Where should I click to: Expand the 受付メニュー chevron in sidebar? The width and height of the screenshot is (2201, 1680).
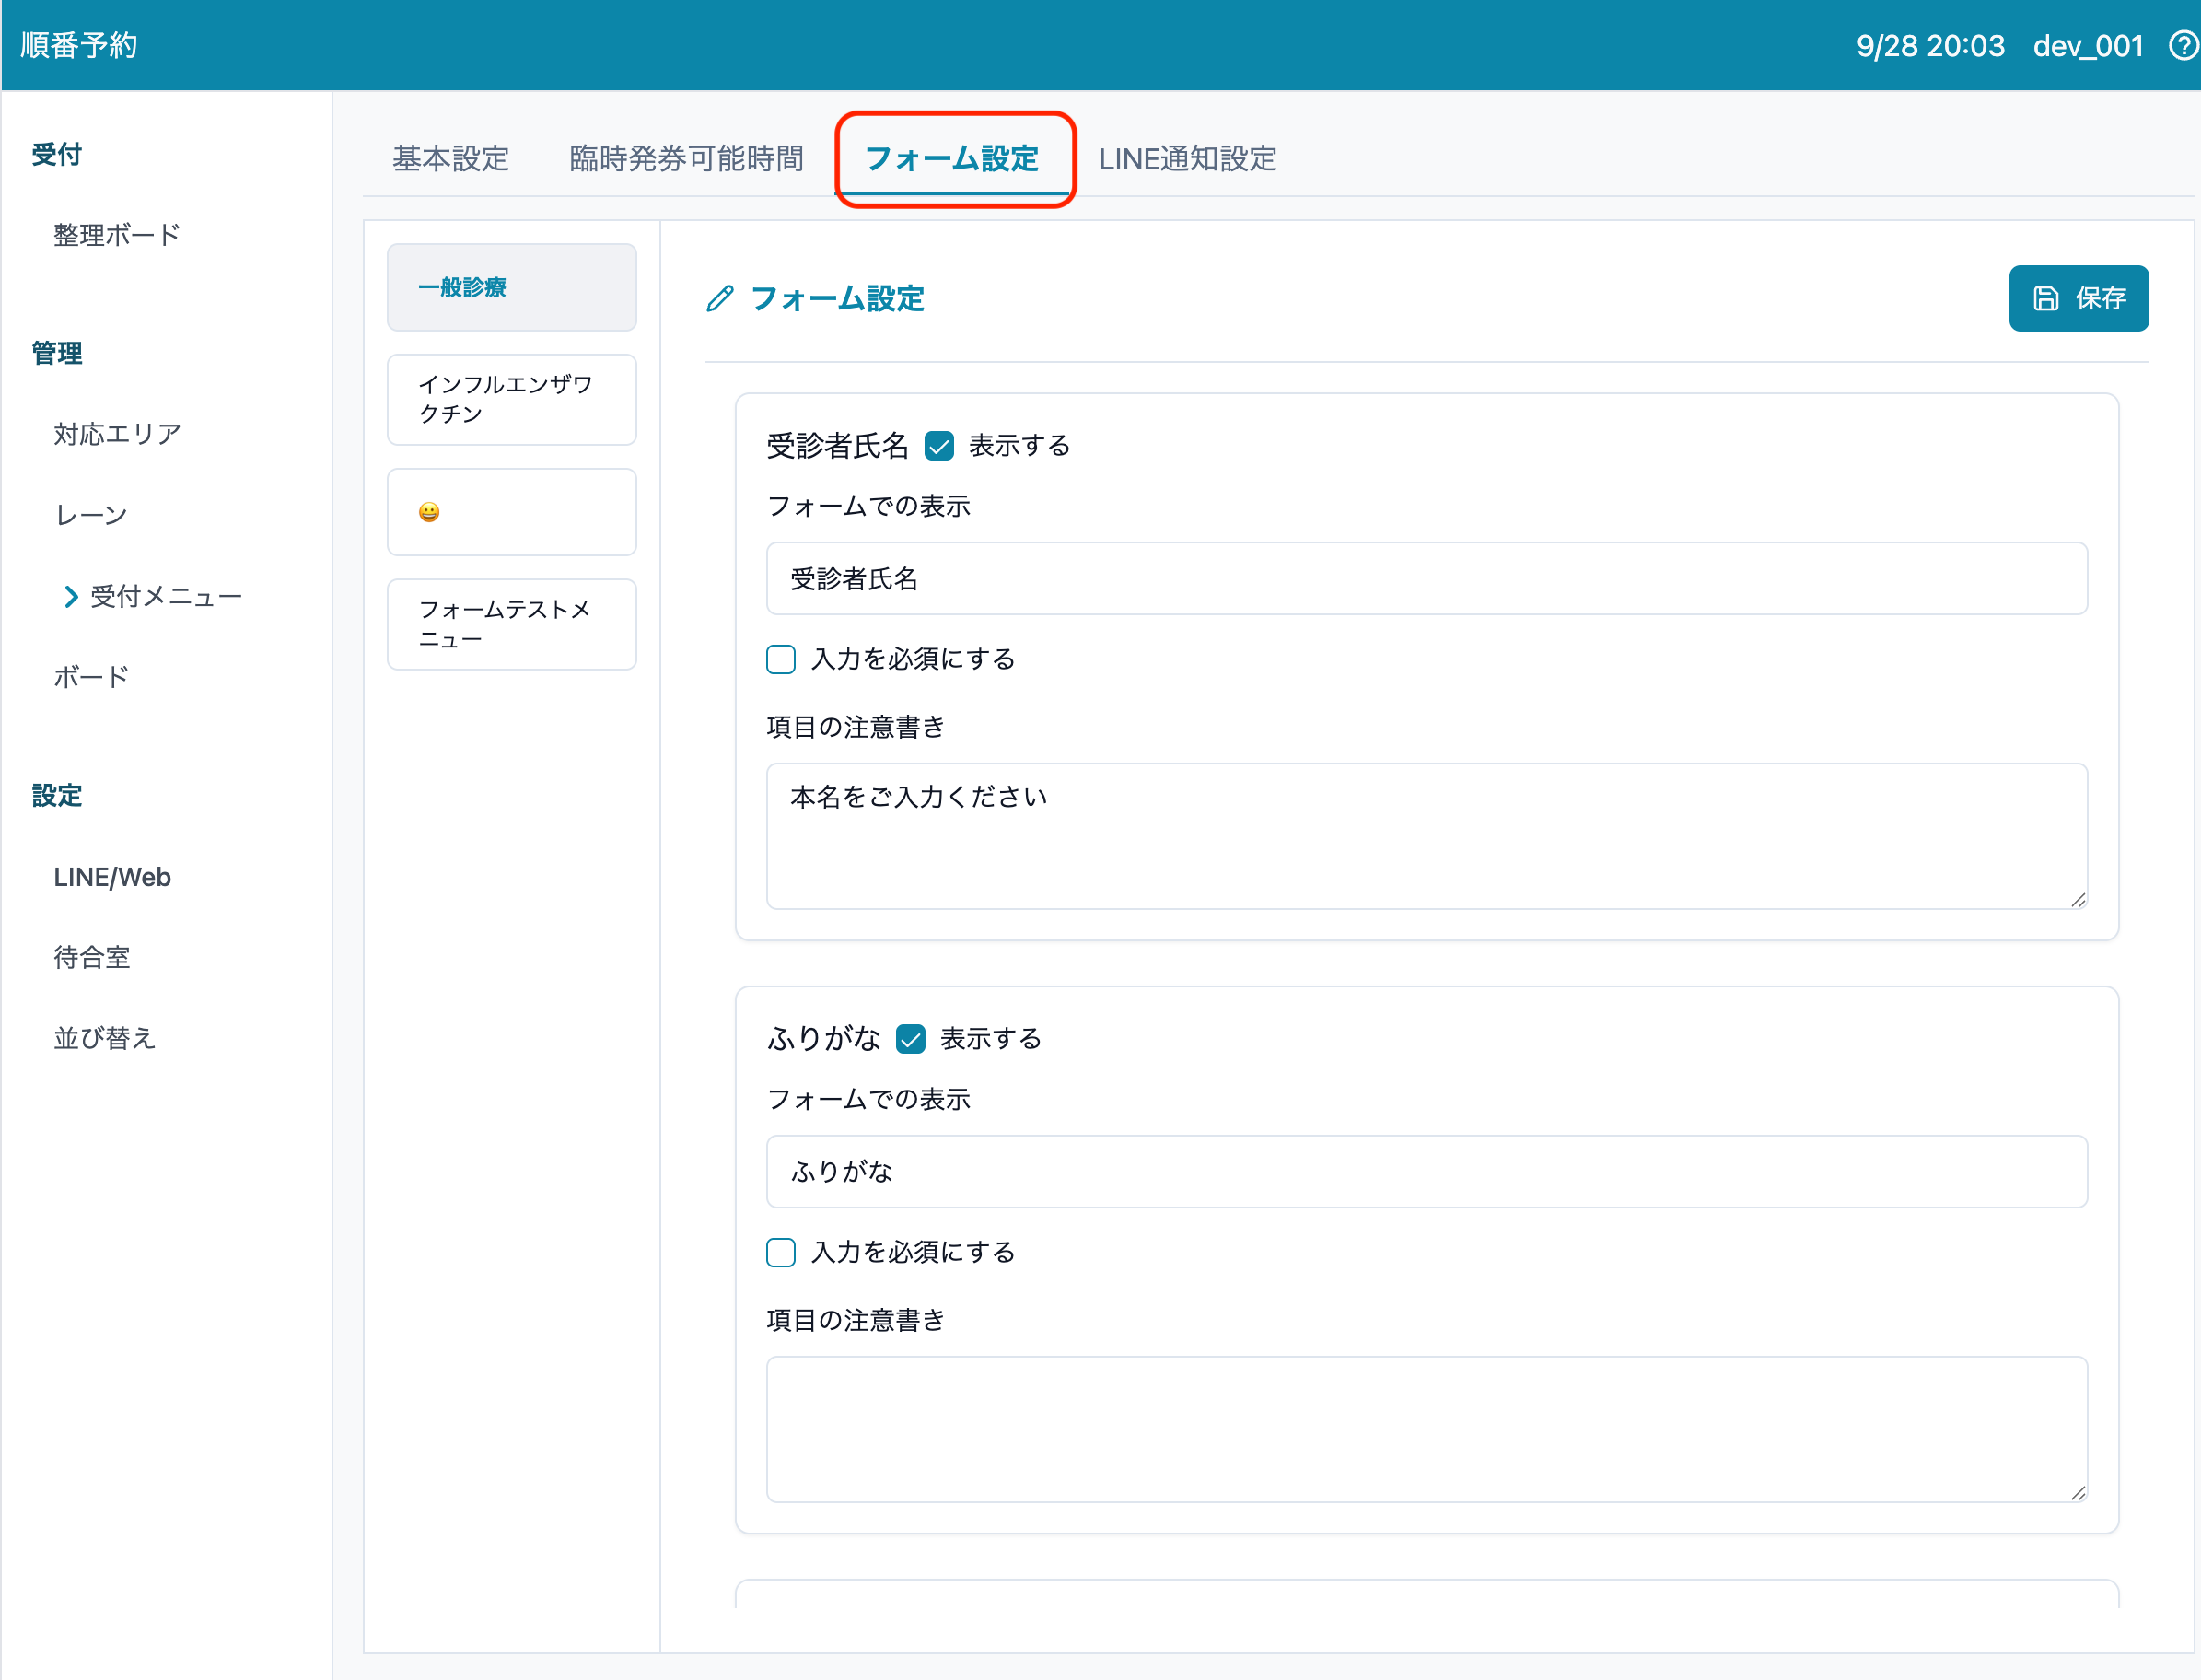[x=71, y=597]
